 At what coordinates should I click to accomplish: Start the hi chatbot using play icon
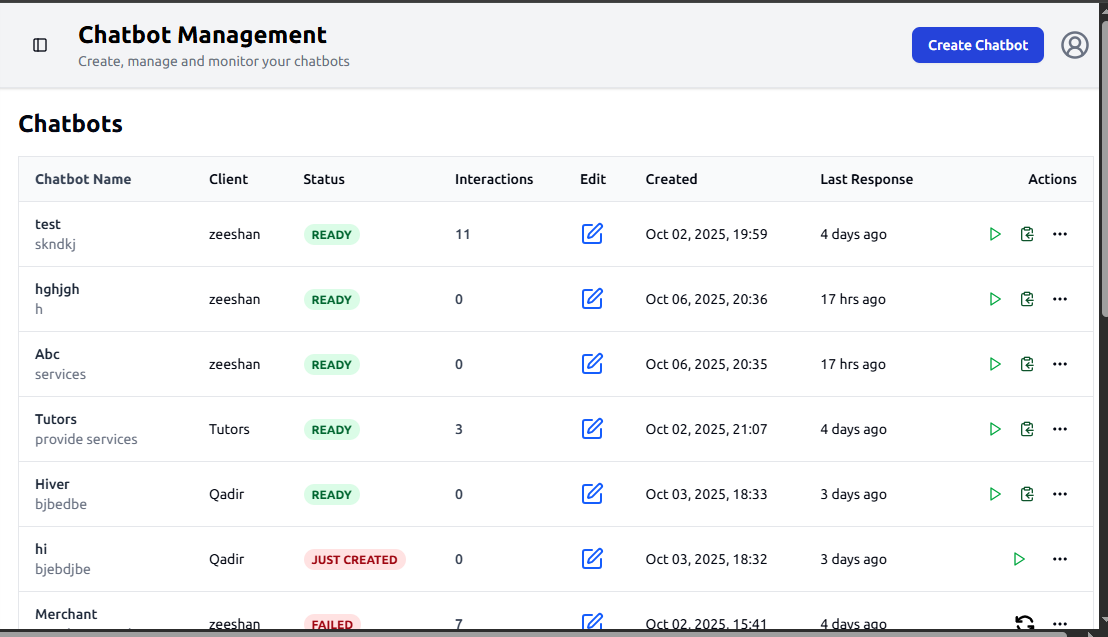pos(1018,559)
